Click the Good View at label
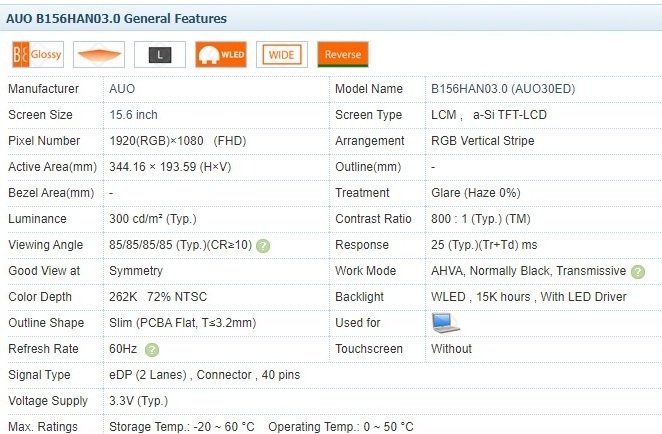 [44, 271]
